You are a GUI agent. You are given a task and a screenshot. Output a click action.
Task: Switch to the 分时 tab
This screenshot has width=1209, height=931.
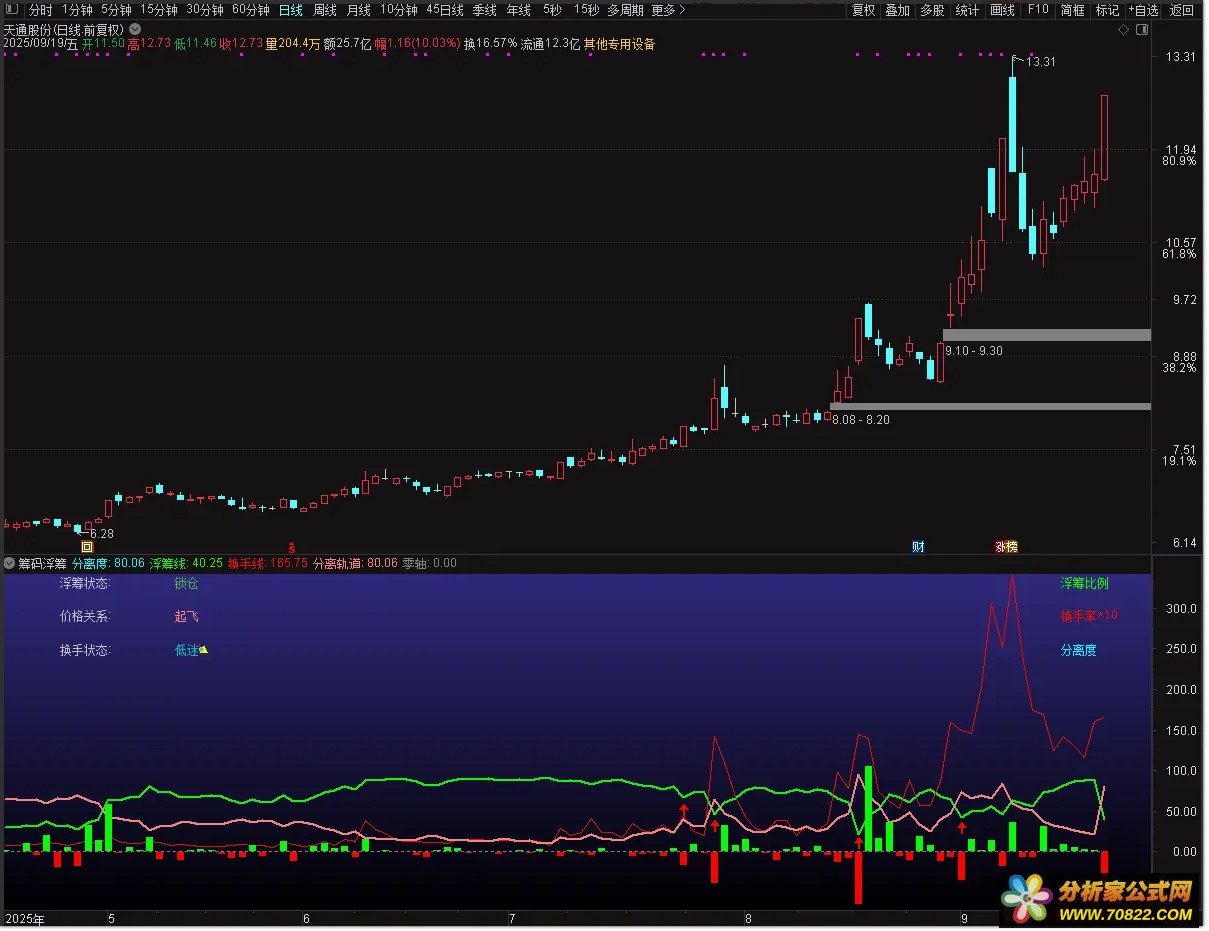point(41,10)
